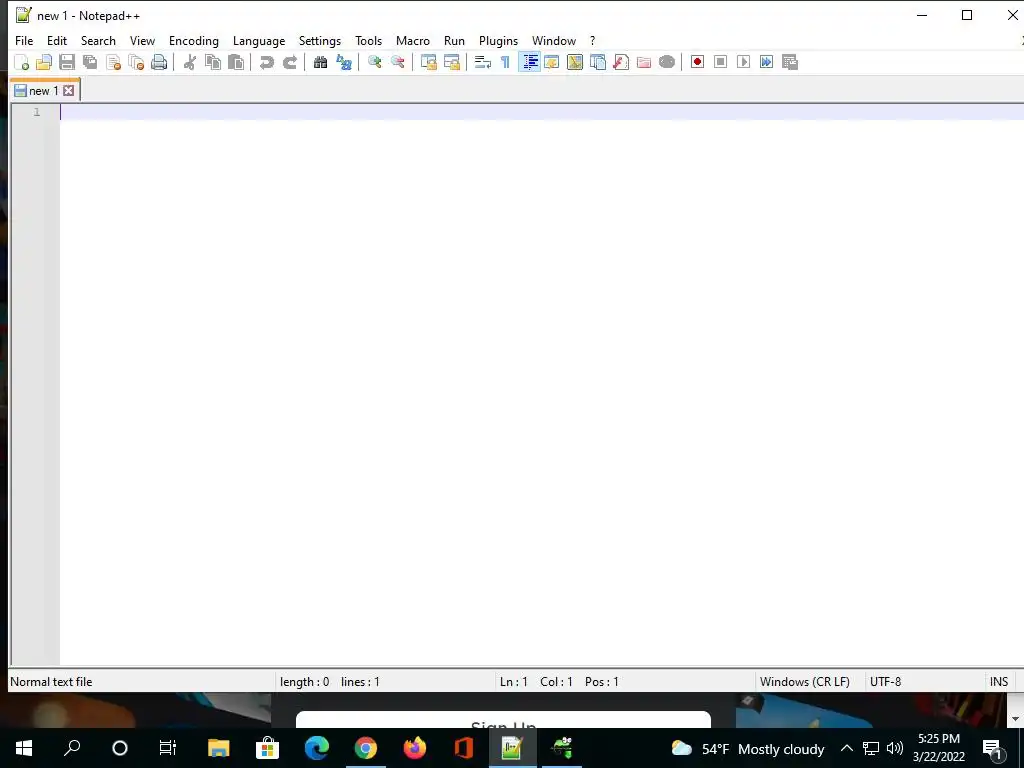Toggle the Function List panel icon
This screenshot has width=1024, height=768.
621,62
